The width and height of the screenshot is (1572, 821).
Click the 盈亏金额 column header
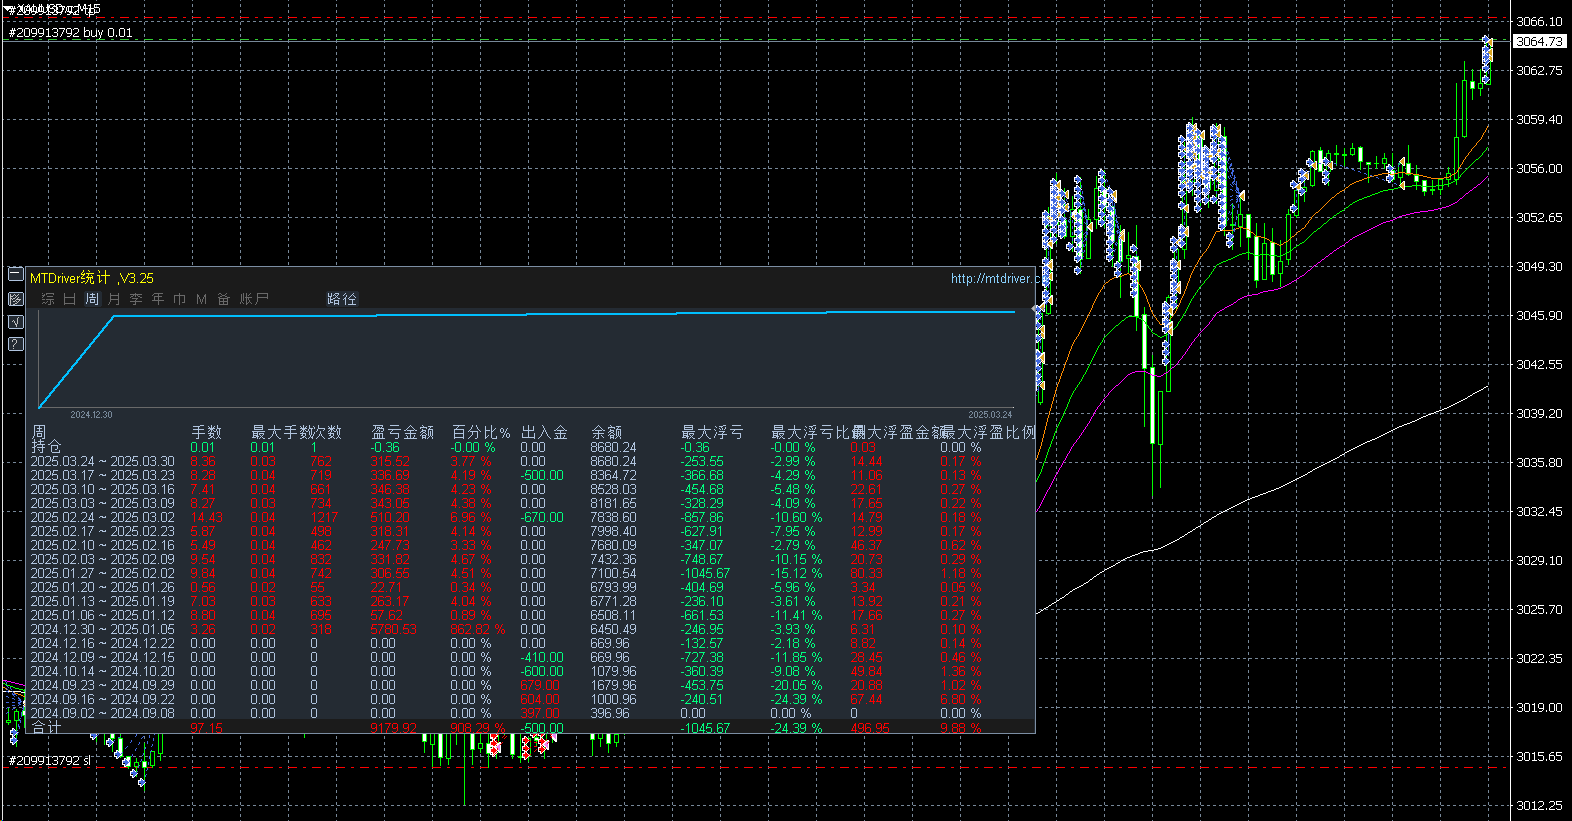(x=402, y=432)
